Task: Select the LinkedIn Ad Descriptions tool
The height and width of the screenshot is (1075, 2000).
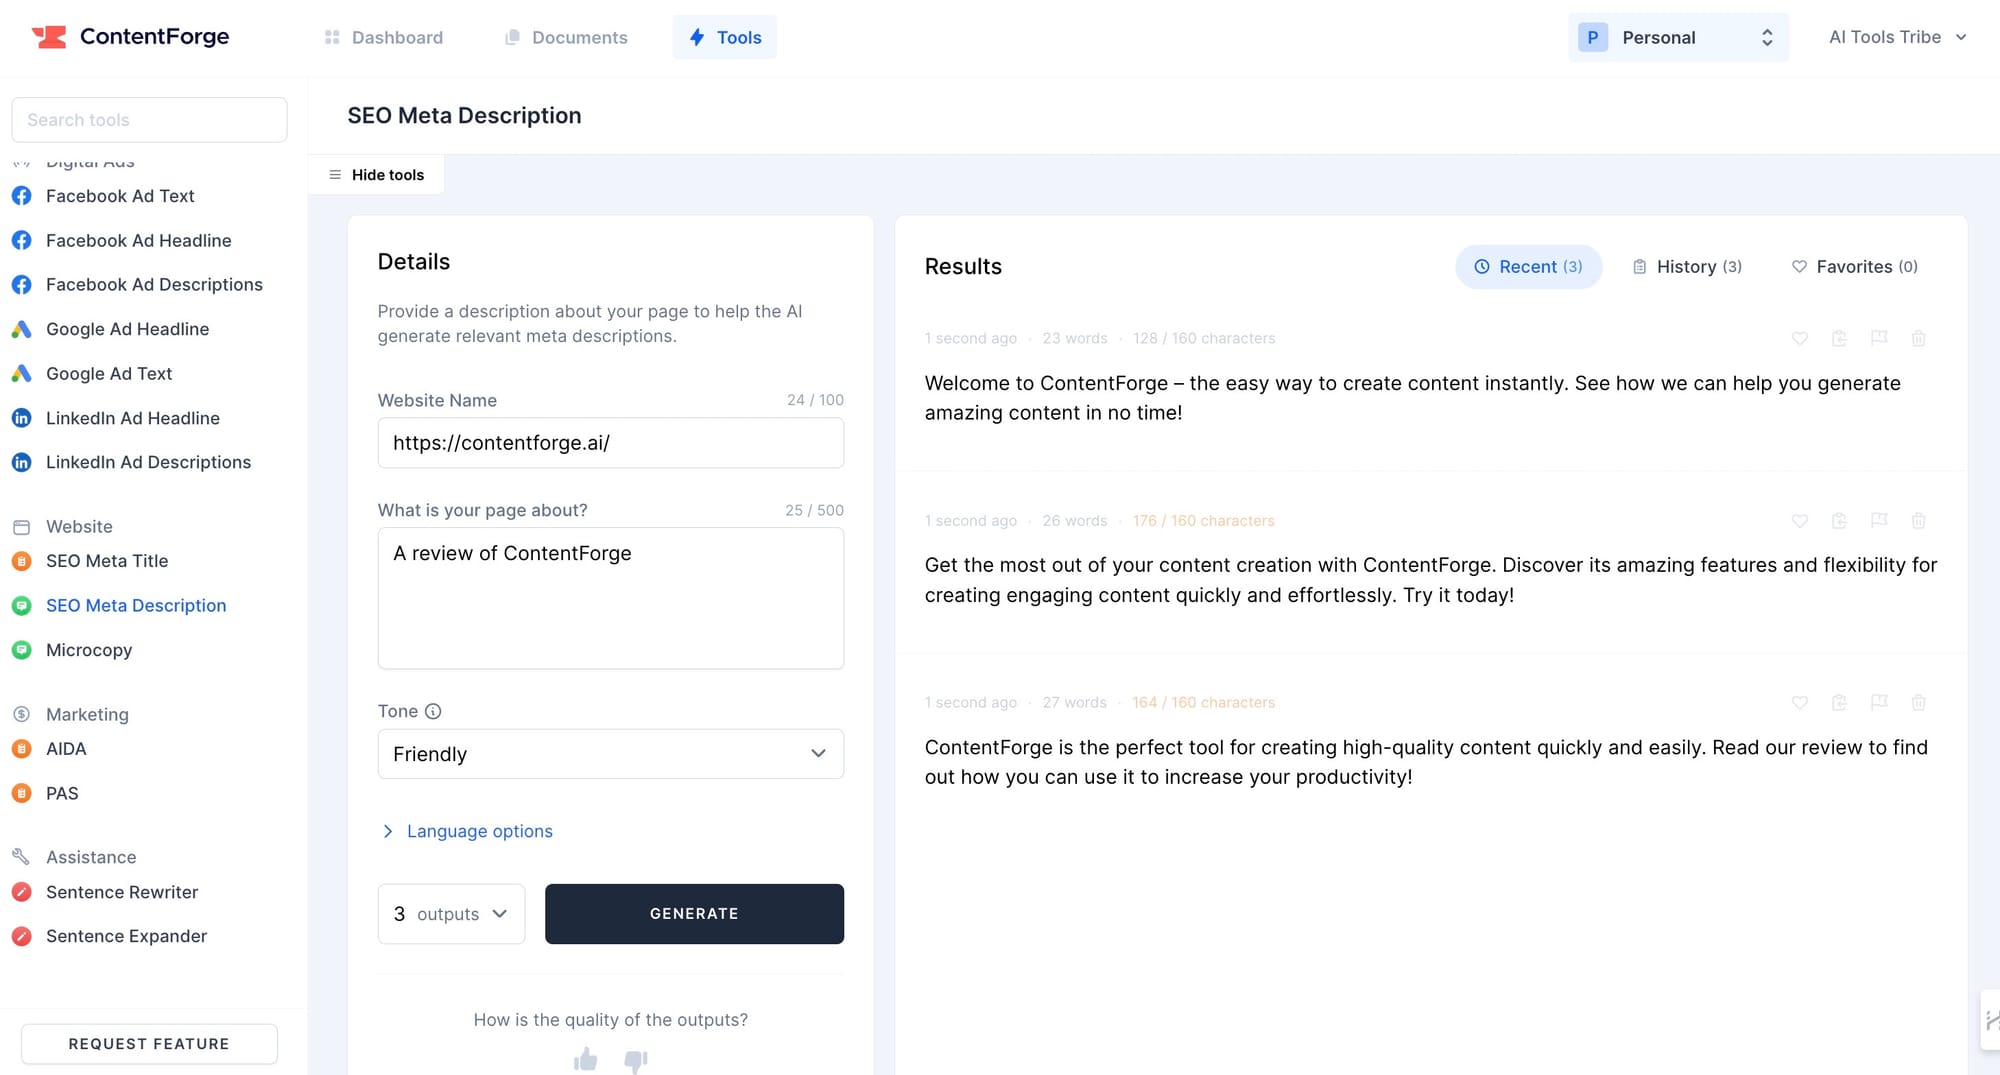Action: coord(148,462)
